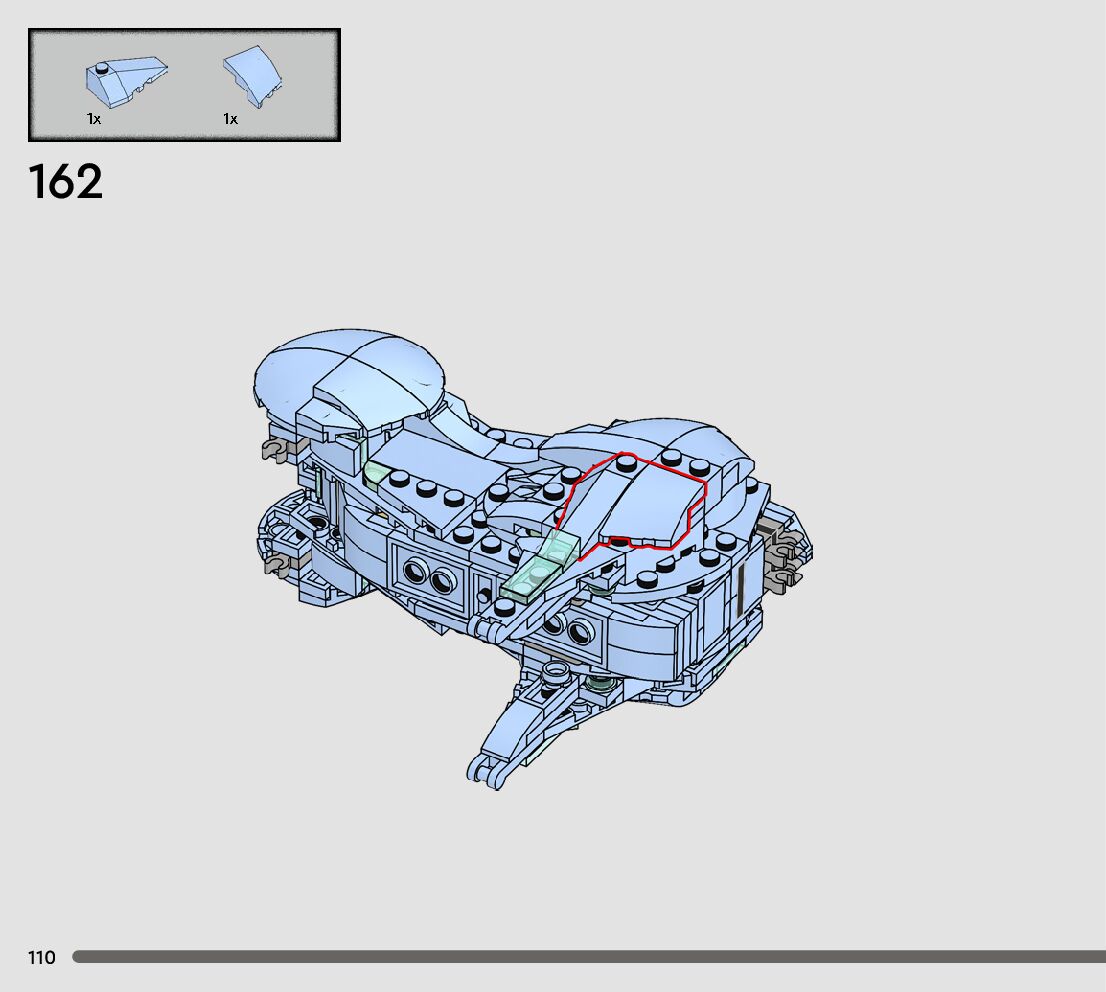Click the lower-right pair of round holes
This screenshot has height=992, width=1106.
pyautogui.click(x=567, y=630)
